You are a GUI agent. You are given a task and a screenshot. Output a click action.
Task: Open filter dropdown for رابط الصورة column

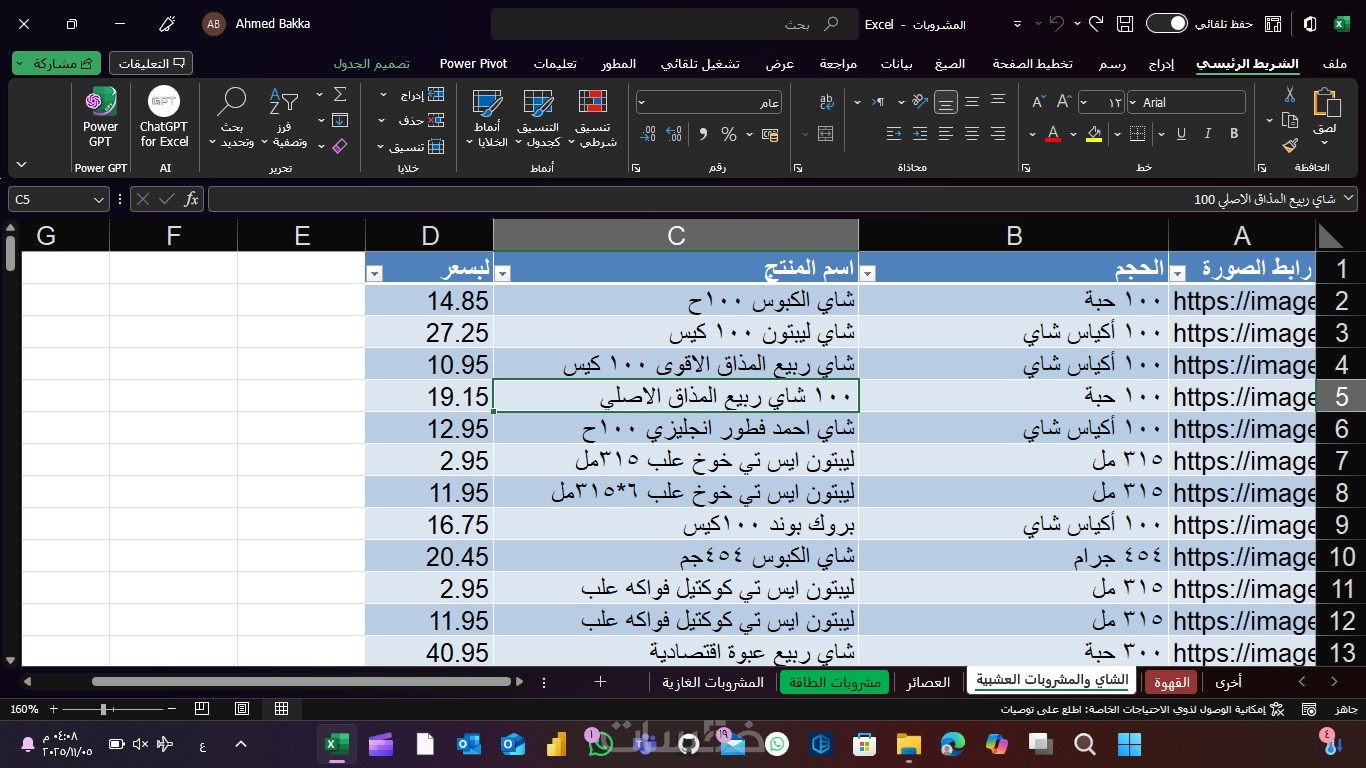(1178, 273)
